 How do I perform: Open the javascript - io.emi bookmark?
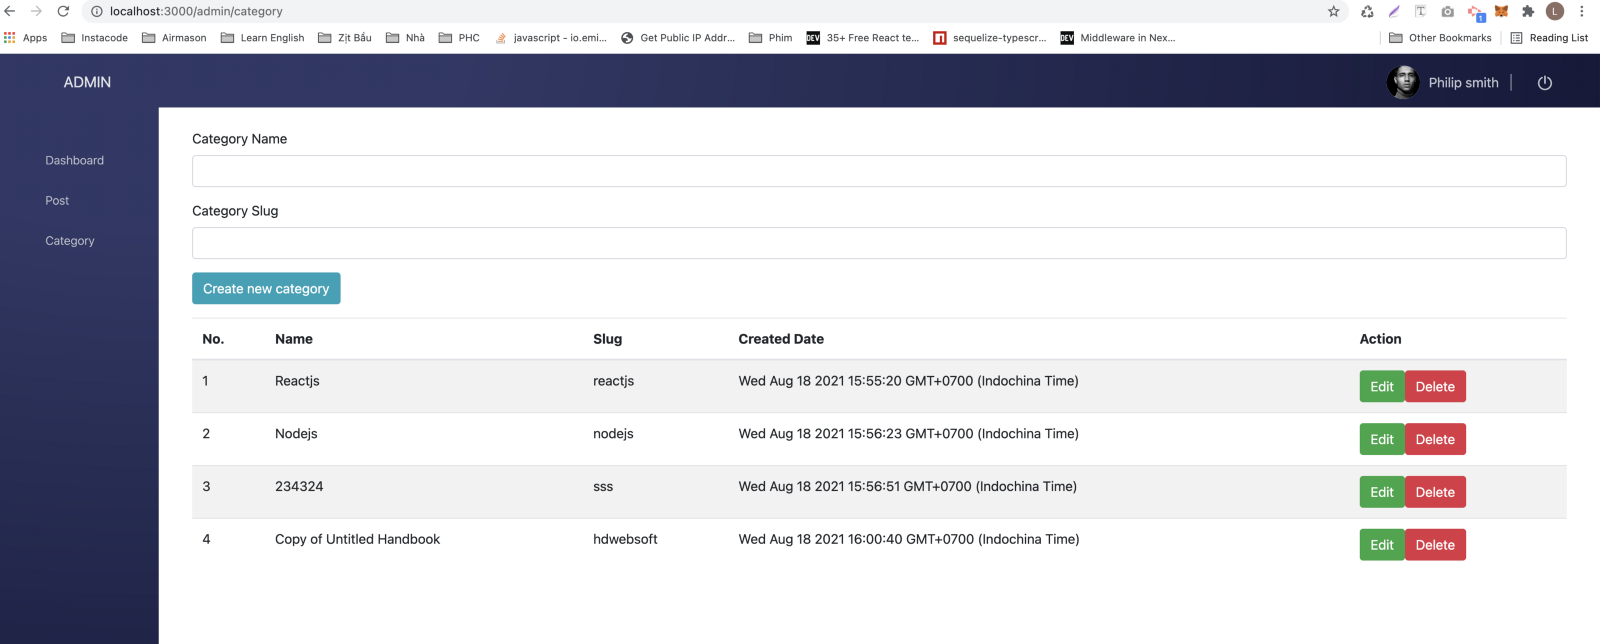click(x=551, y=38)
